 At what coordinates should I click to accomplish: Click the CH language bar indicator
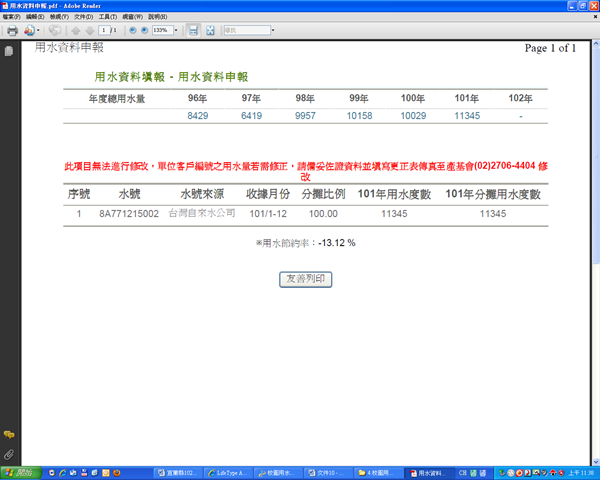click(x=463, y=473)
